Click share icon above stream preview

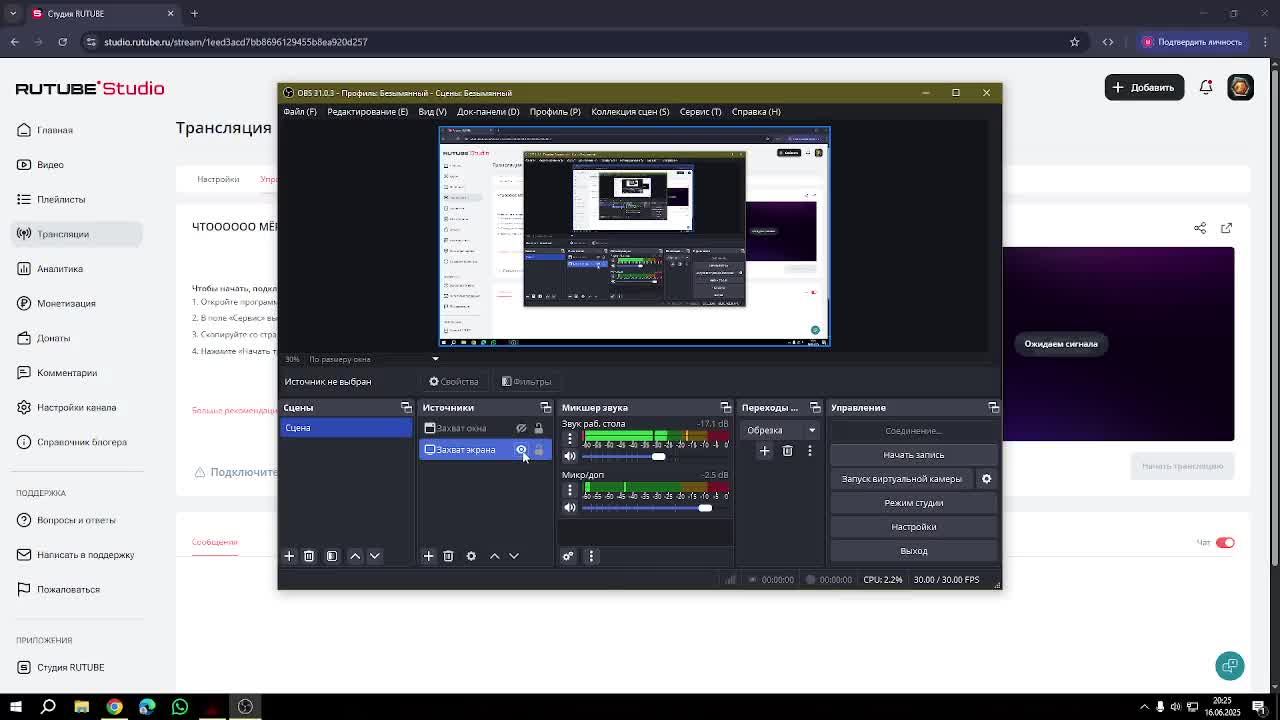pos(1200,228)
